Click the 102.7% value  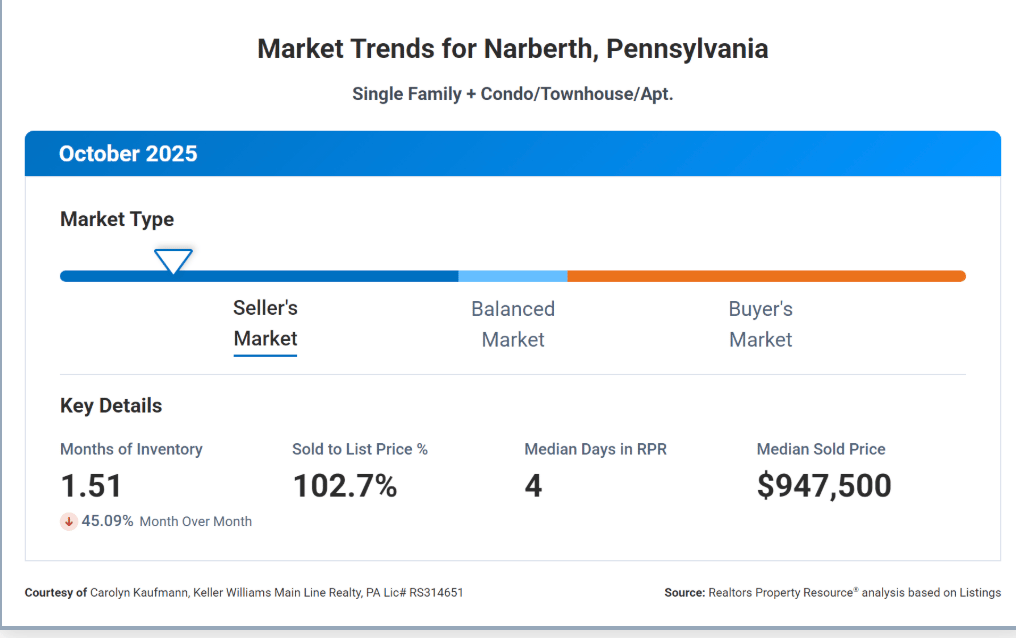(345, 486)
